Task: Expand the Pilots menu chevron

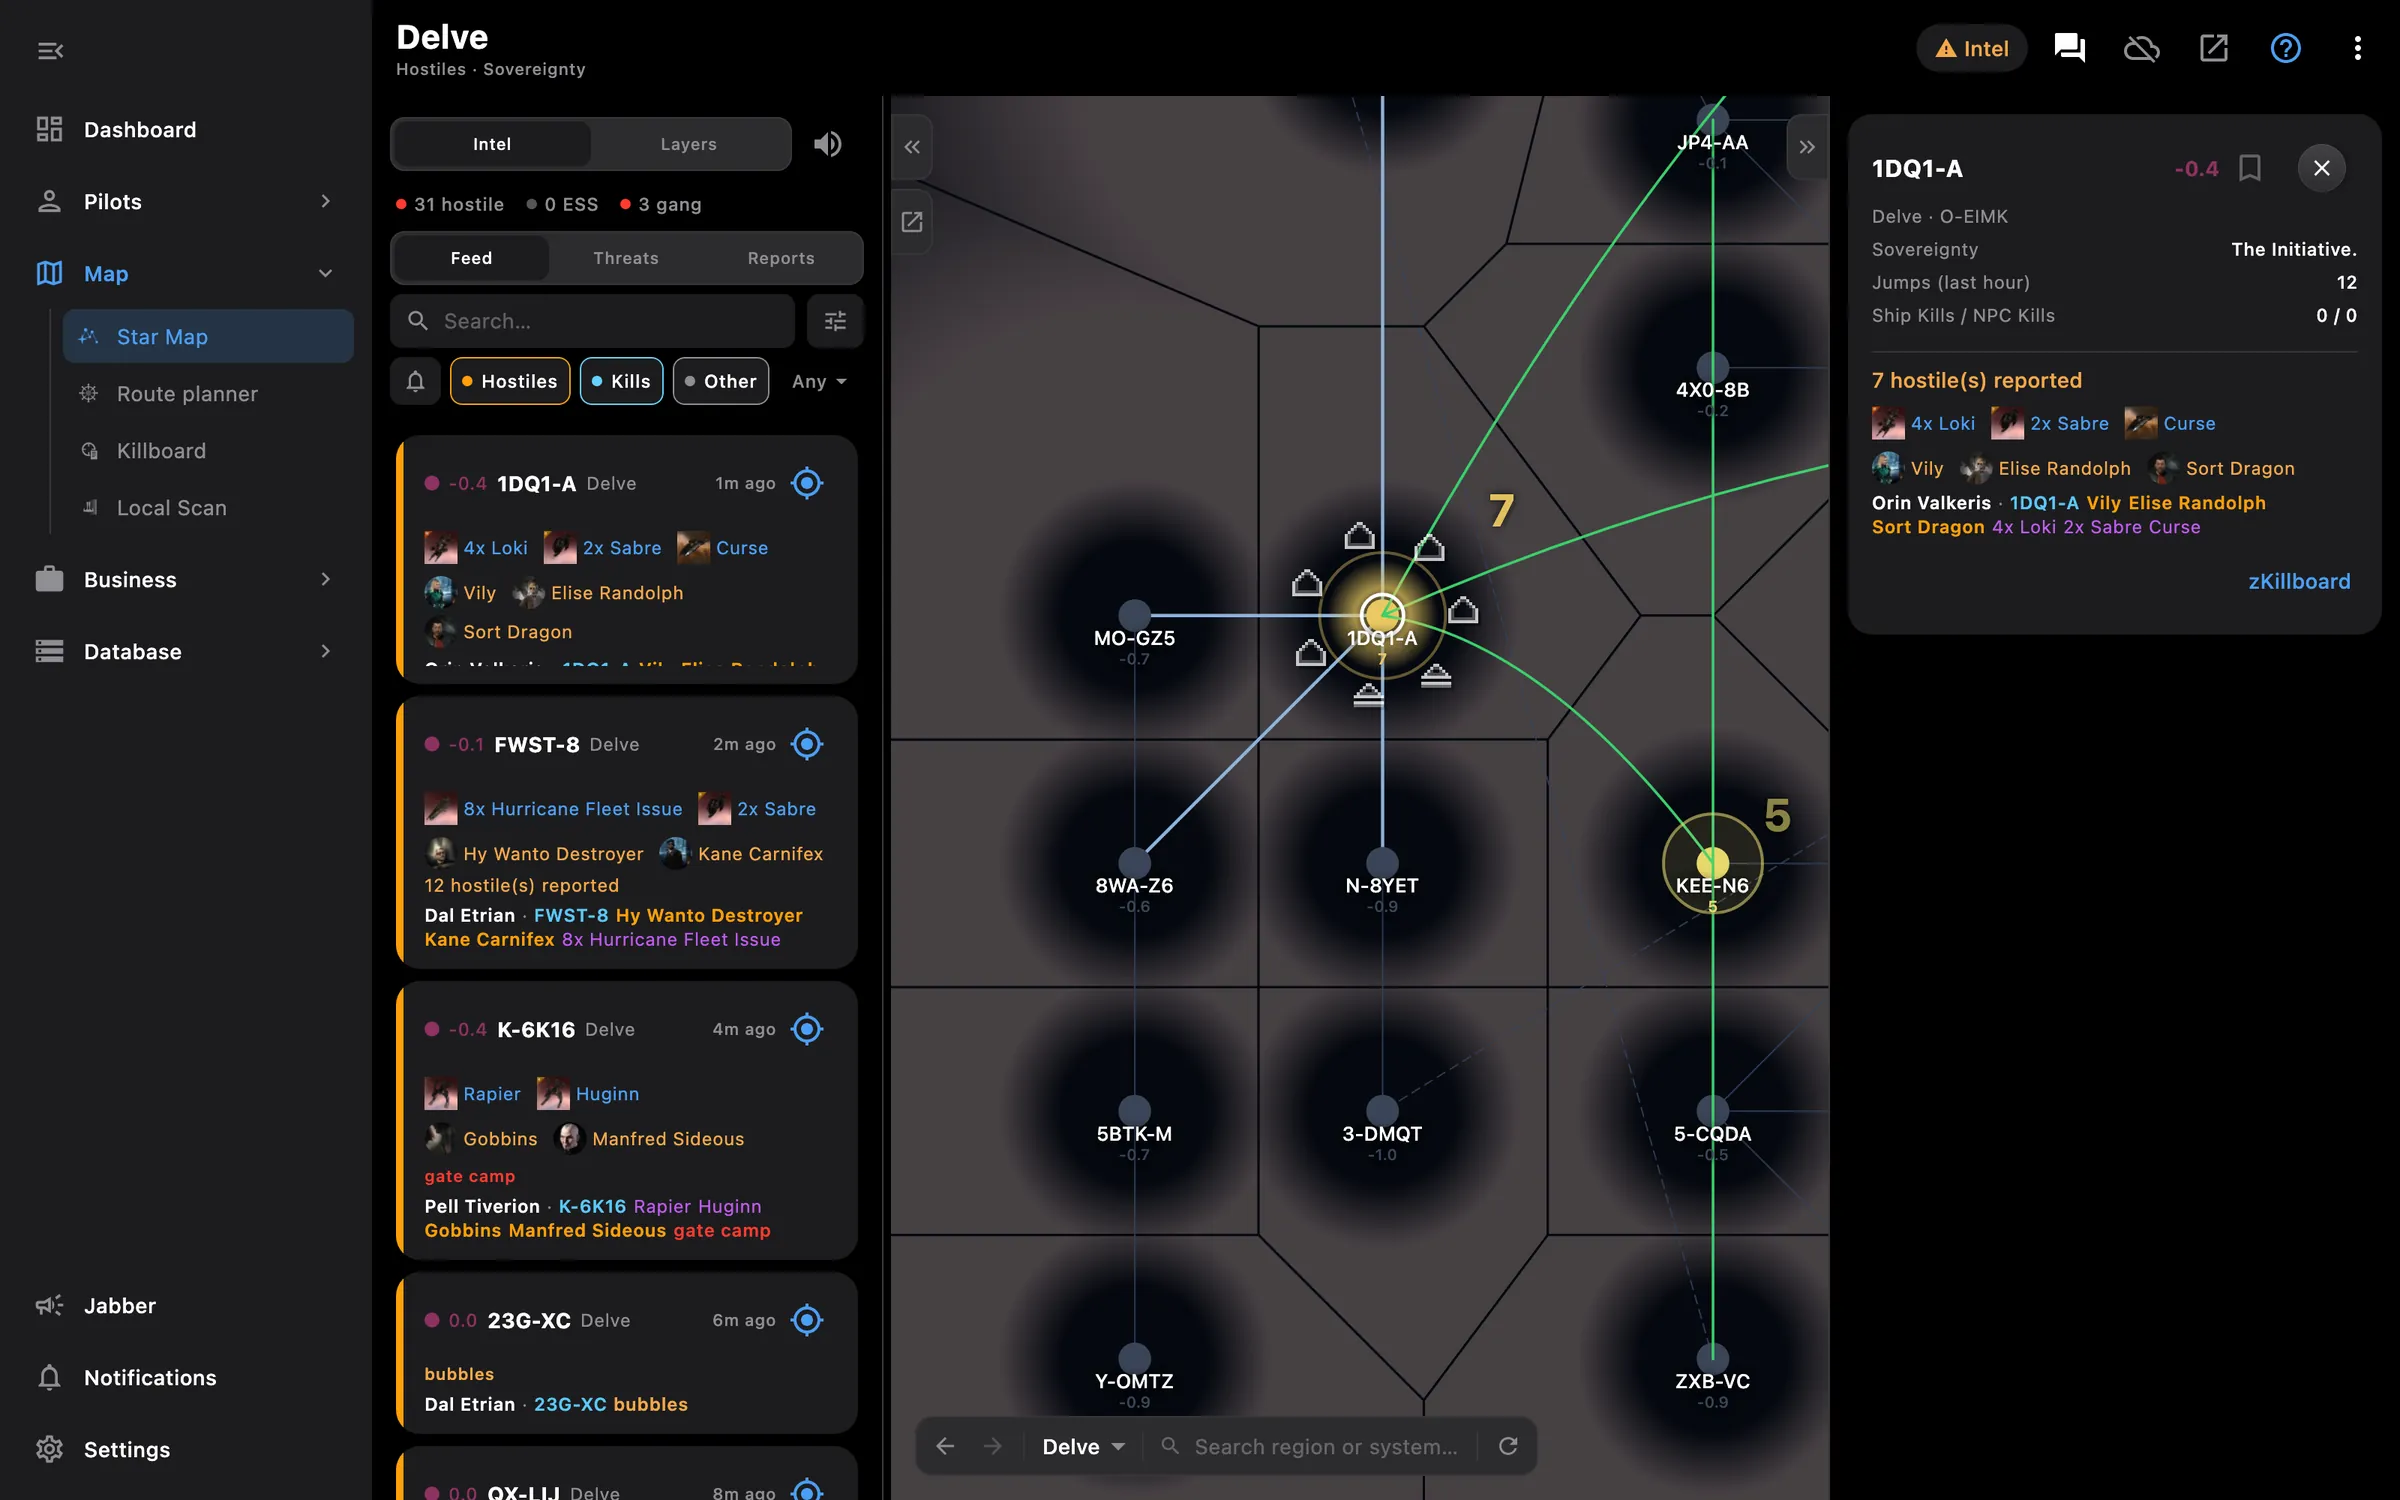Action: click(x=325, y=202)
